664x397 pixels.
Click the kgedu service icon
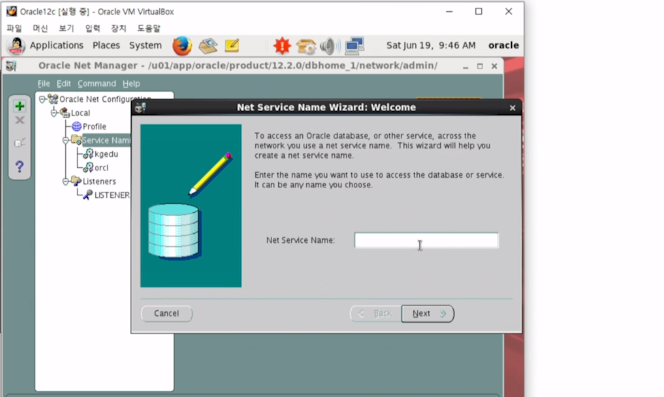(x=88, y=154)
